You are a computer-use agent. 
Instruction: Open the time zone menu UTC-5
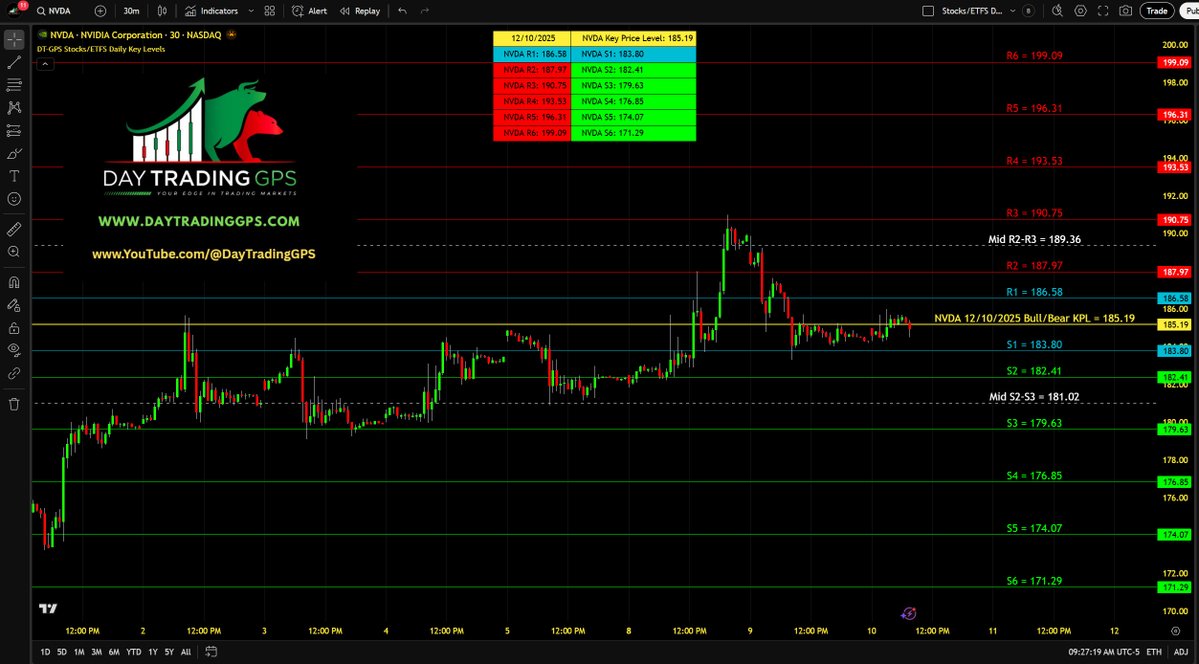pyautogui.click(x=1103, y=652)
